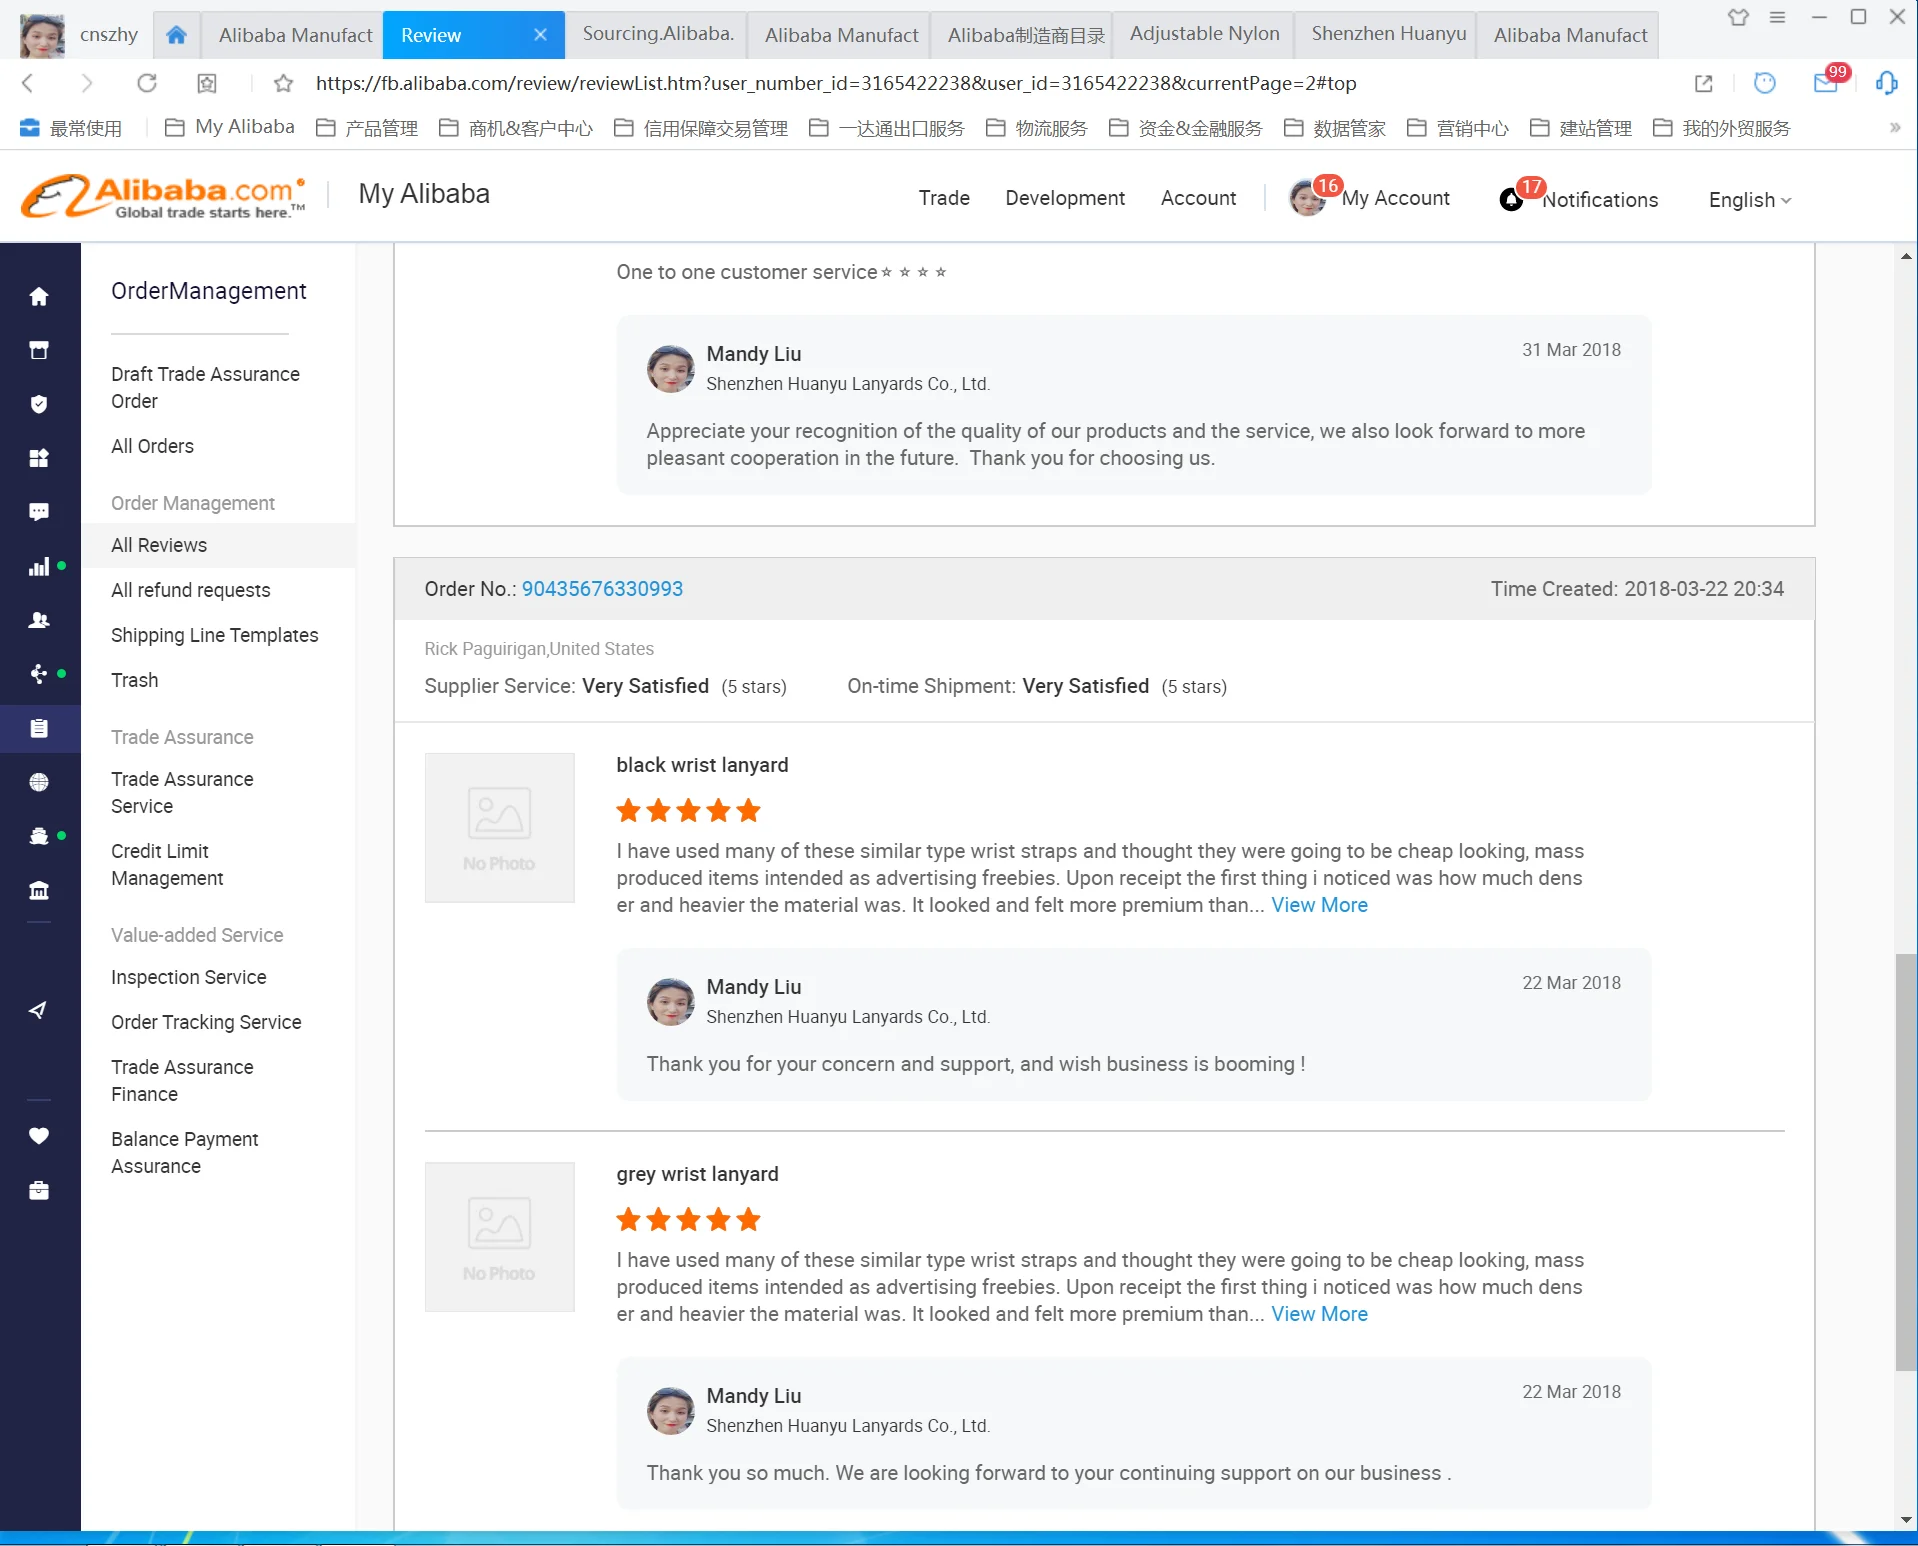Click the page vertical scrollbar thumb

click(1906, 1160)
